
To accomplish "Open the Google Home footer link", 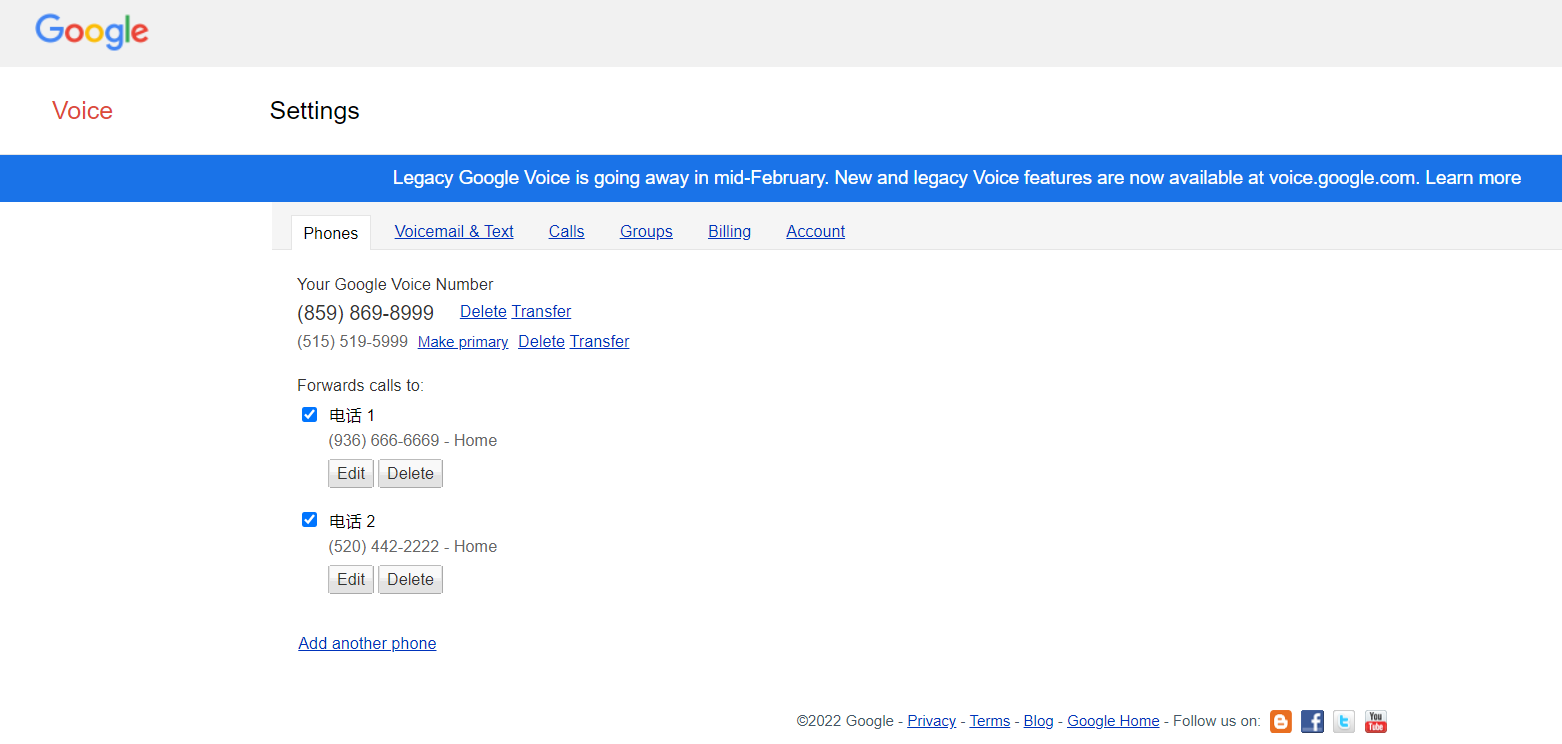I will pos(1113,721).
